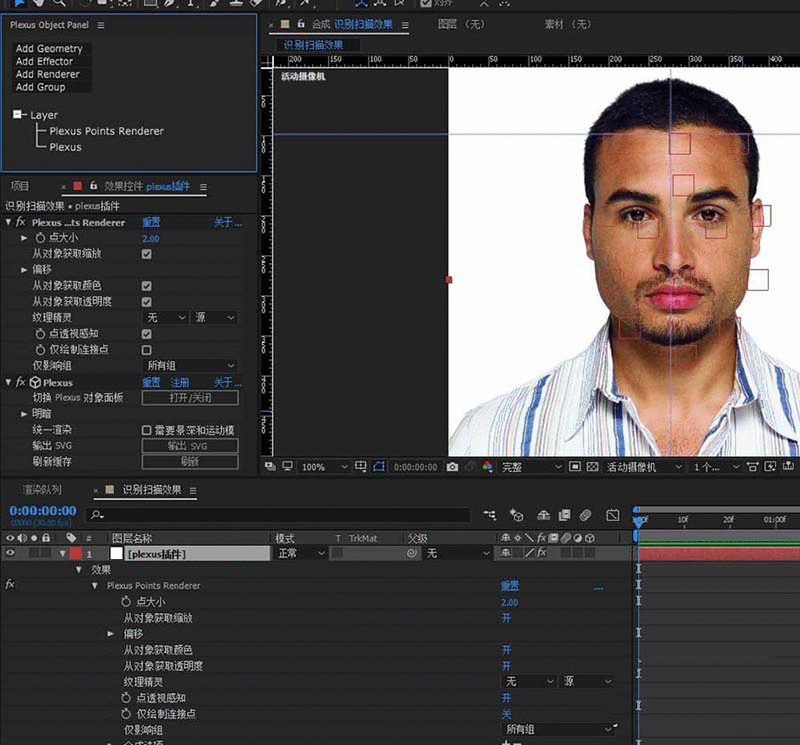Enable the 仅绘制连接点 checkbox
Screen dimensions: 800x745
pos(147,350)
